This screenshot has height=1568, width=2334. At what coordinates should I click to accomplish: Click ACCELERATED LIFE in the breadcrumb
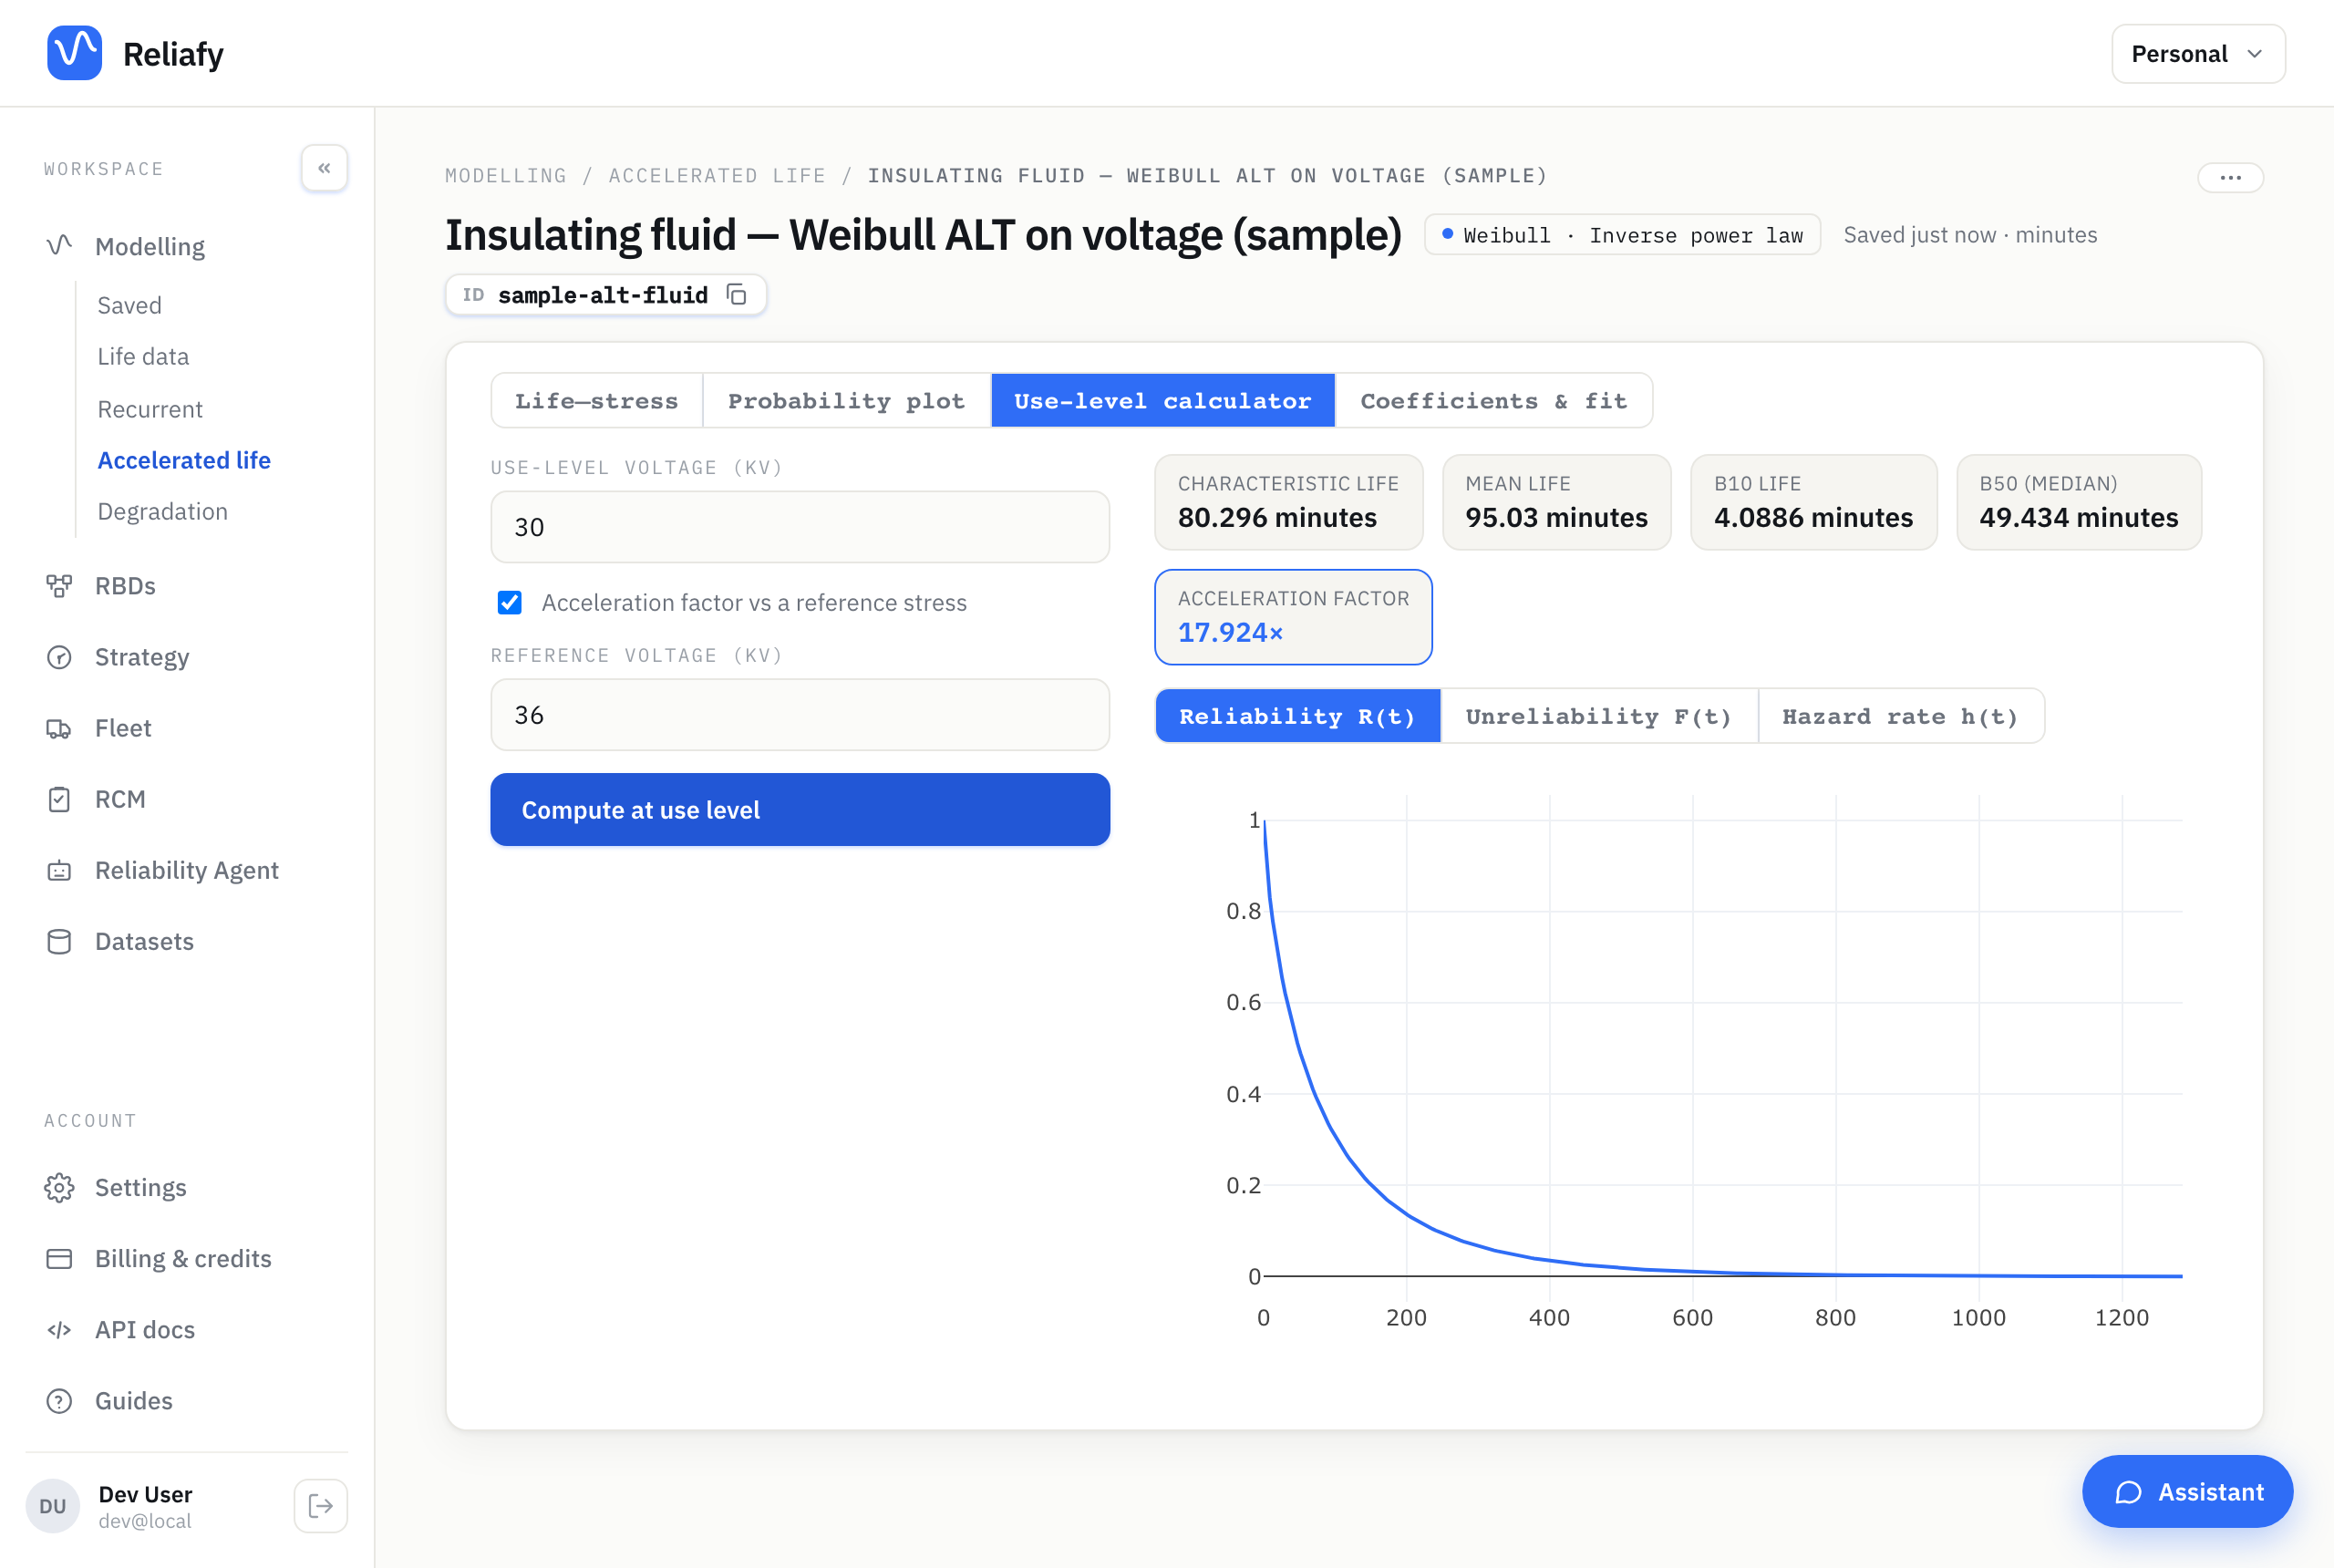[x=718, y=176]
